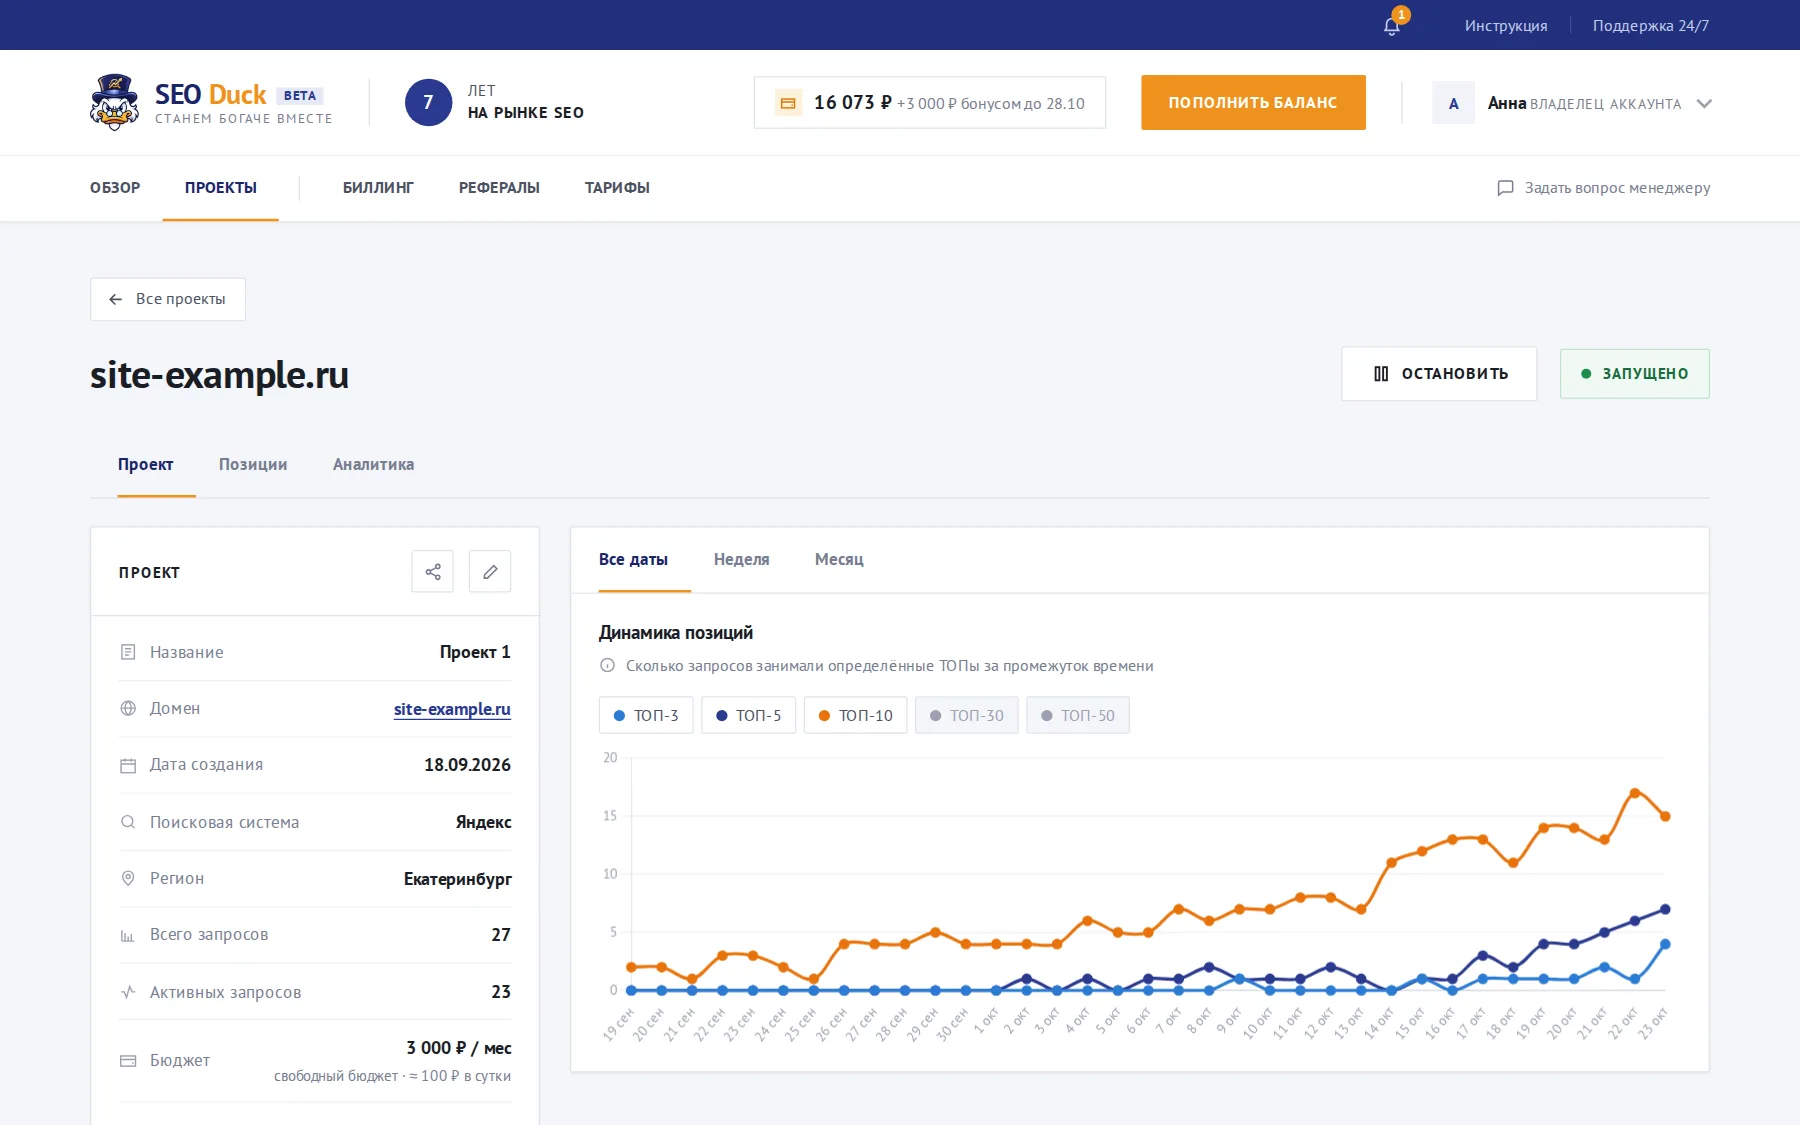The height and width of the screenshot is (1125, 1800).
Task: Open the Инструкция link
Action: (x=1506, y=26)
